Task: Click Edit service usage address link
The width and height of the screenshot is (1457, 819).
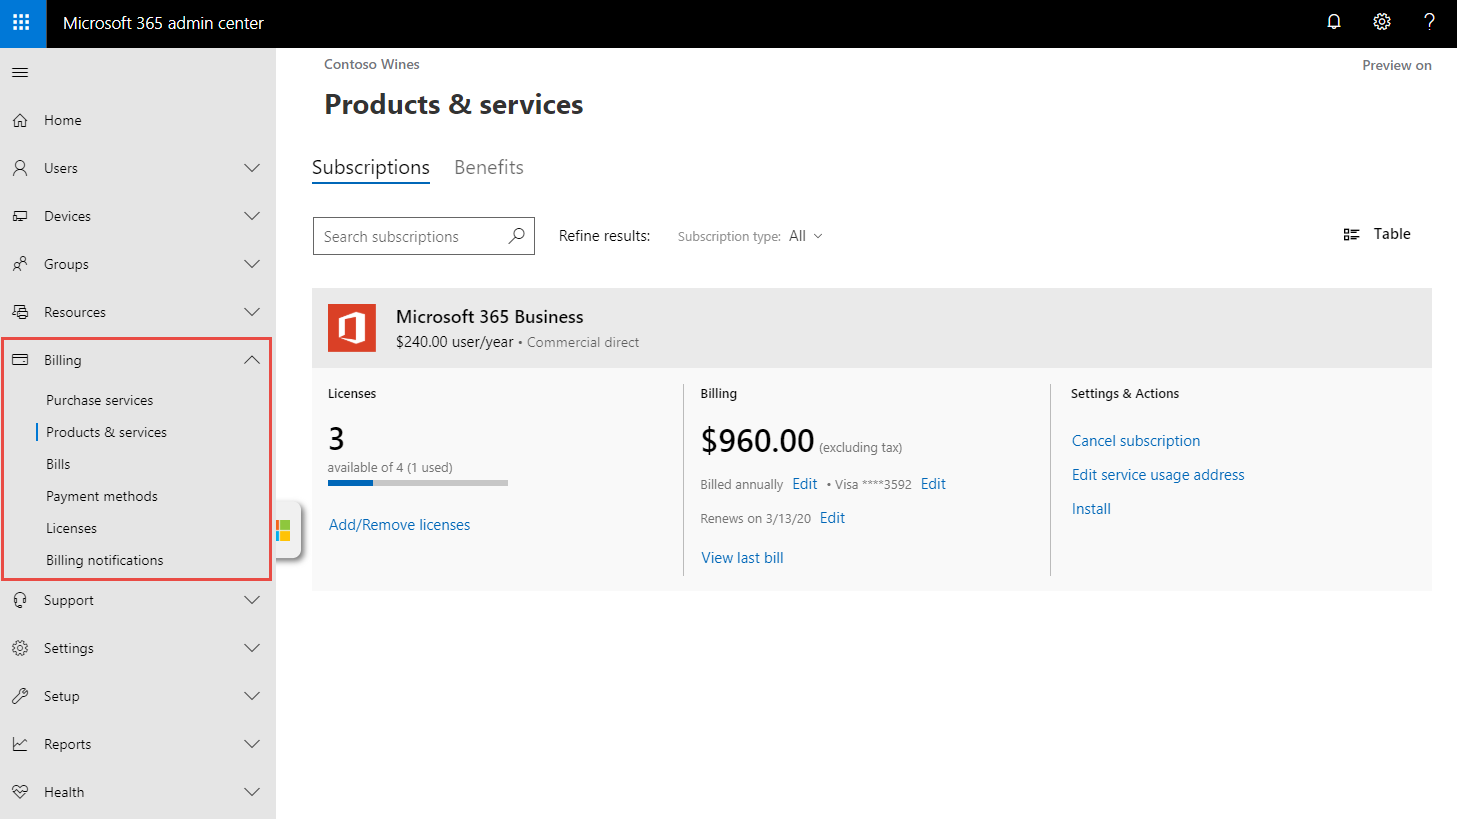Action: pyautogui.click(x=1158, y=475)
